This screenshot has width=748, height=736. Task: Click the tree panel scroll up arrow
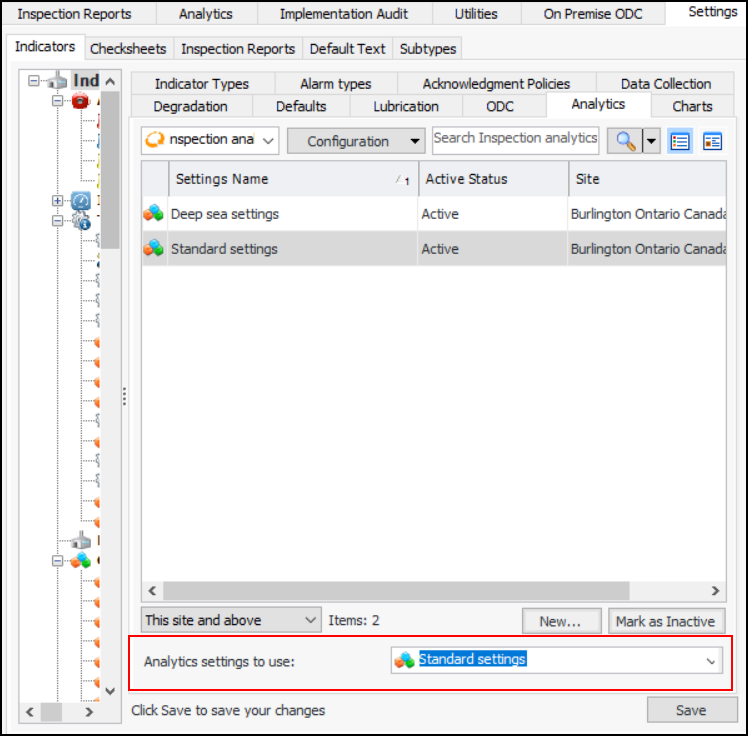coord(110,81)
